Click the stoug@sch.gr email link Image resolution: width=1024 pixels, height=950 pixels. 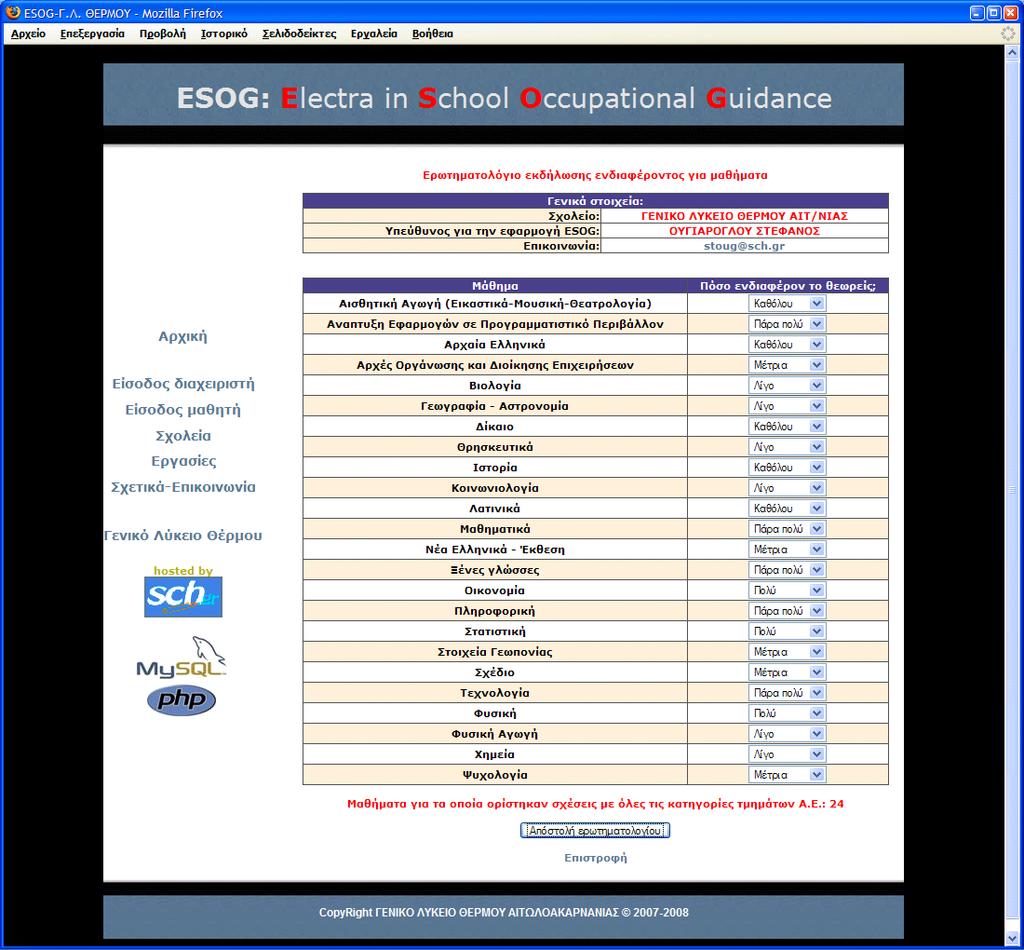pyautogui.click(x=744, y=246)
